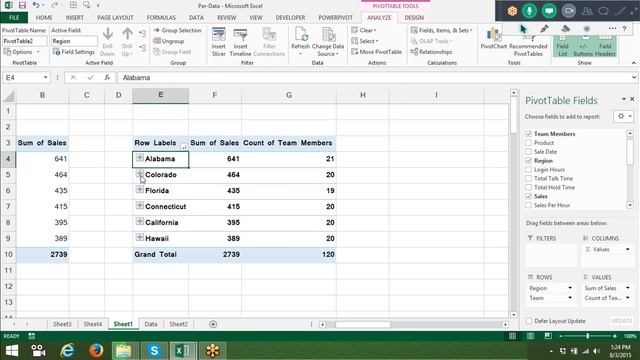Adjust the zoom slider in status bar
This screenshot has width=640, height=360.
click(x=587, y=336)
